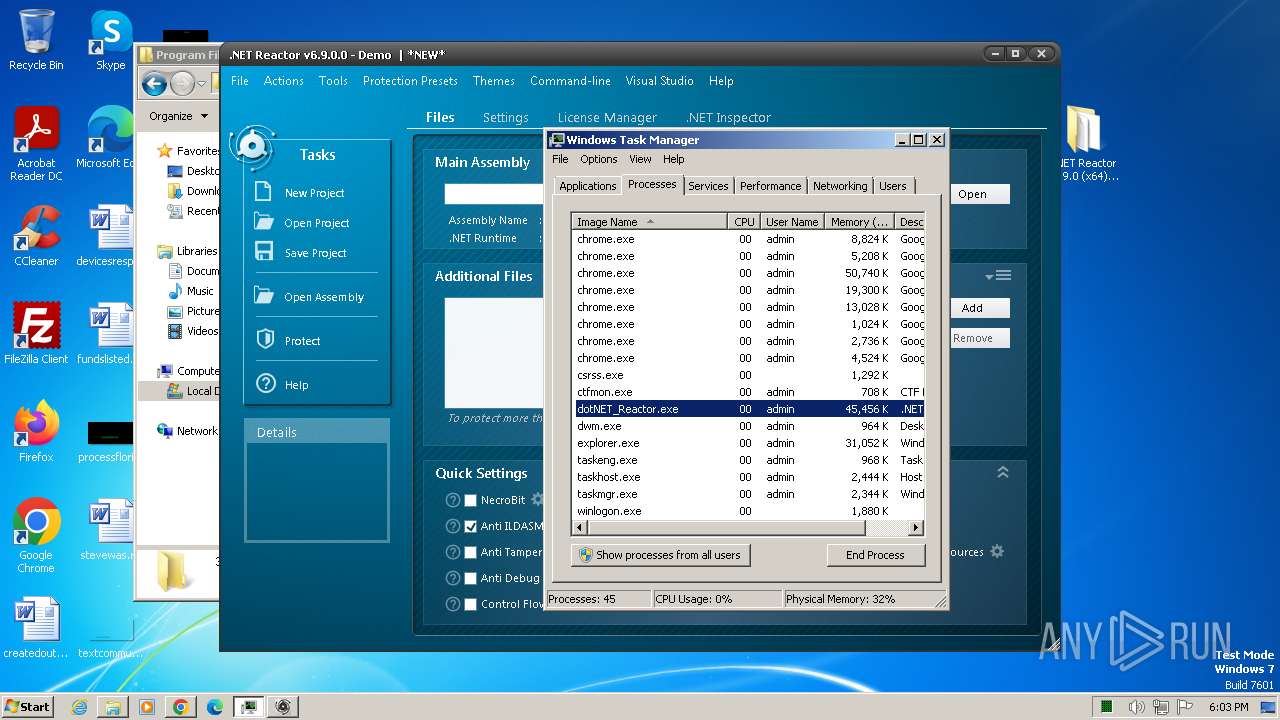Image resolution: width=1280 pixels, height=720 pixels.
Task: Sort processes by the CPU column
Action: tap(744, 221)
